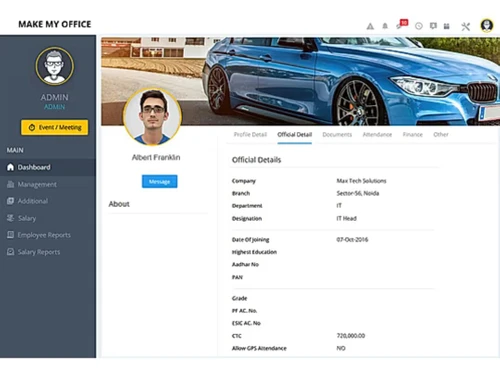The height and width of the screenshot is (375, 500).
Task: Click the Additional sidebar icon
Action: [10, 201]
